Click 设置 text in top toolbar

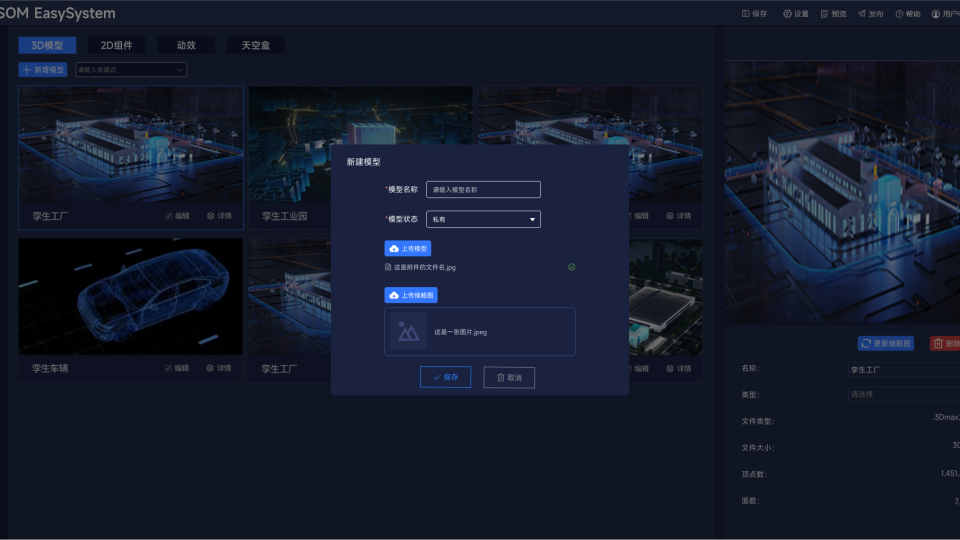(x=801, y=13)
